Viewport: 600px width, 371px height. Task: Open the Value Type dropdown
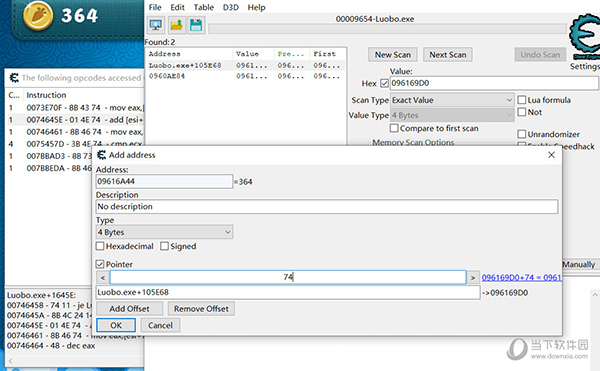[x=452, y=115]
